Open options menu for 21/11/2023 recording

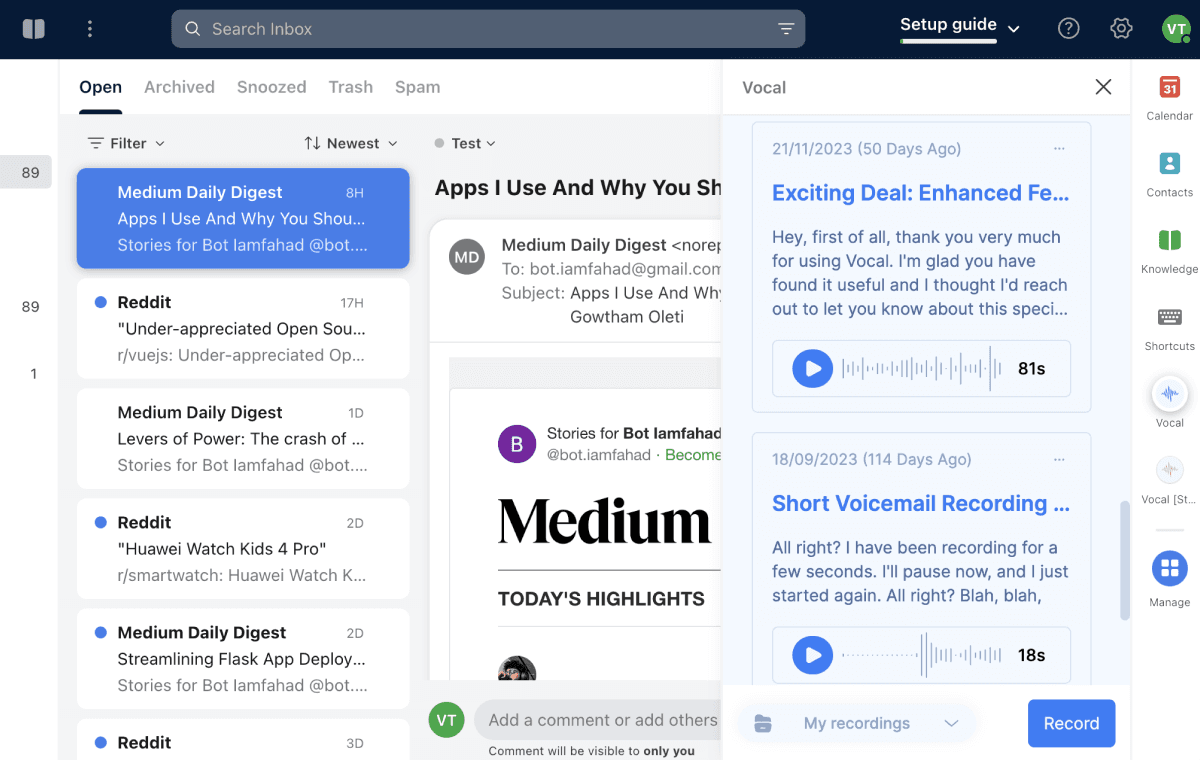tap(1059, 149)
